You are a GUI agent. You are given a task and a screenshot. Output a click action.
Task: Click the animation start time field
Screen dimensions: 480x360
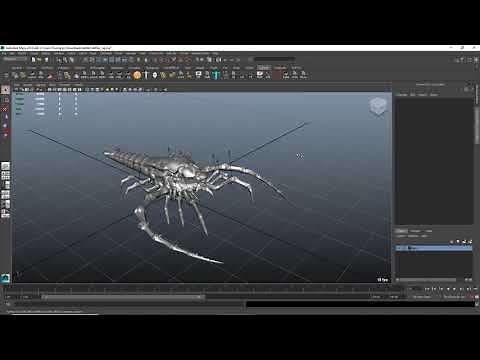[9, 297]
